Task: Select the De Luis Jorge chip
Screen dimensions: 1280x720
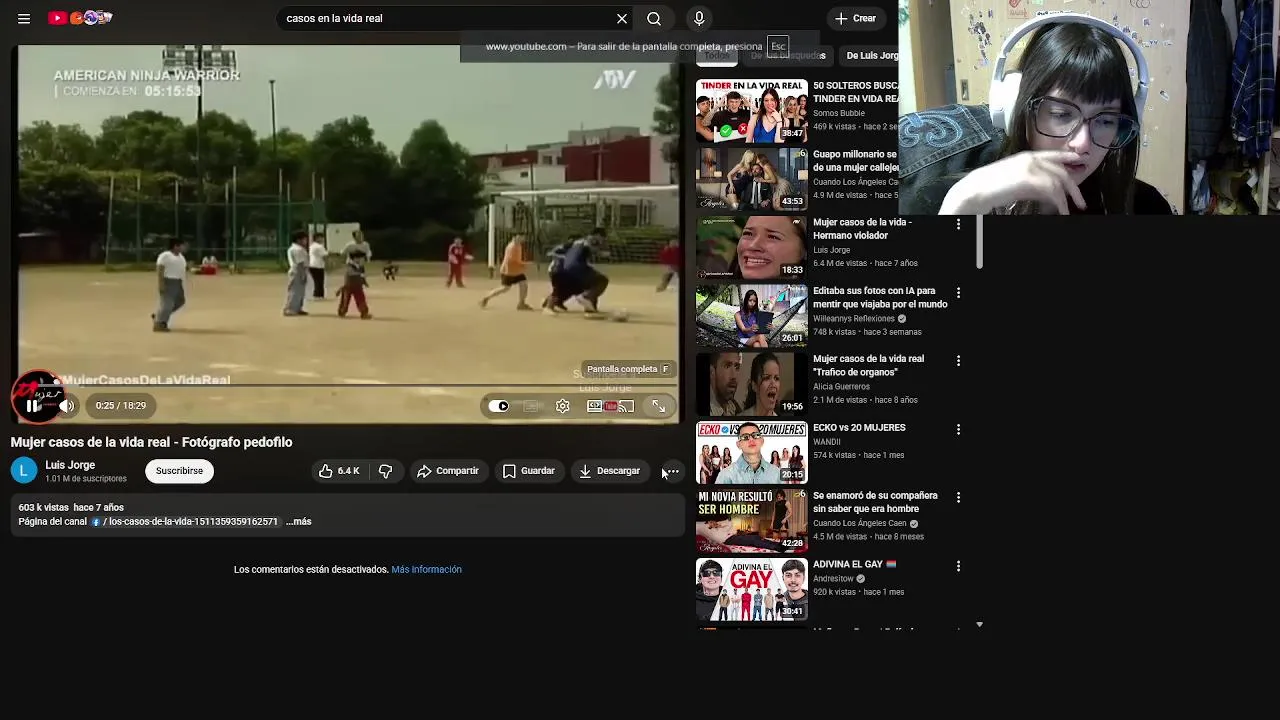Action: click(869, 56)
